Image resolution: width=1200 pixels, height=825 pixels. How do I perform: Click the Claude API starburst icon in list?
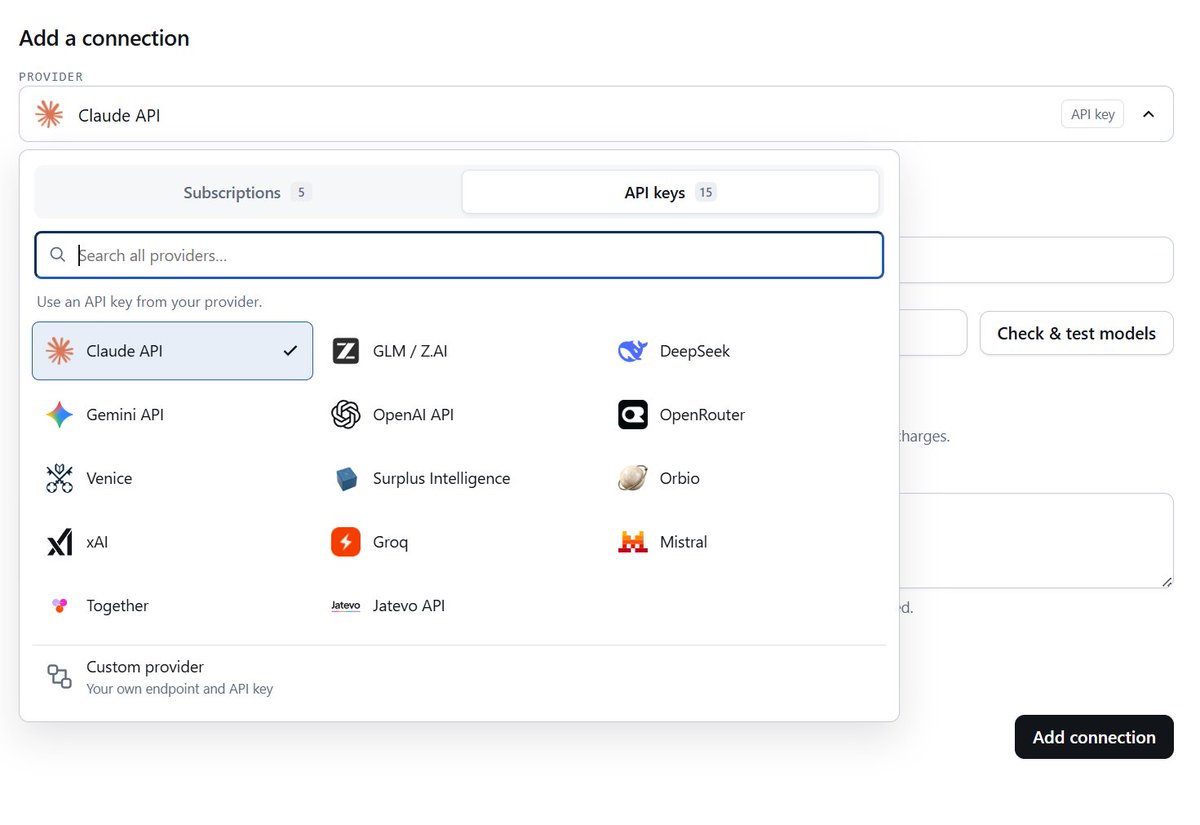60,351
